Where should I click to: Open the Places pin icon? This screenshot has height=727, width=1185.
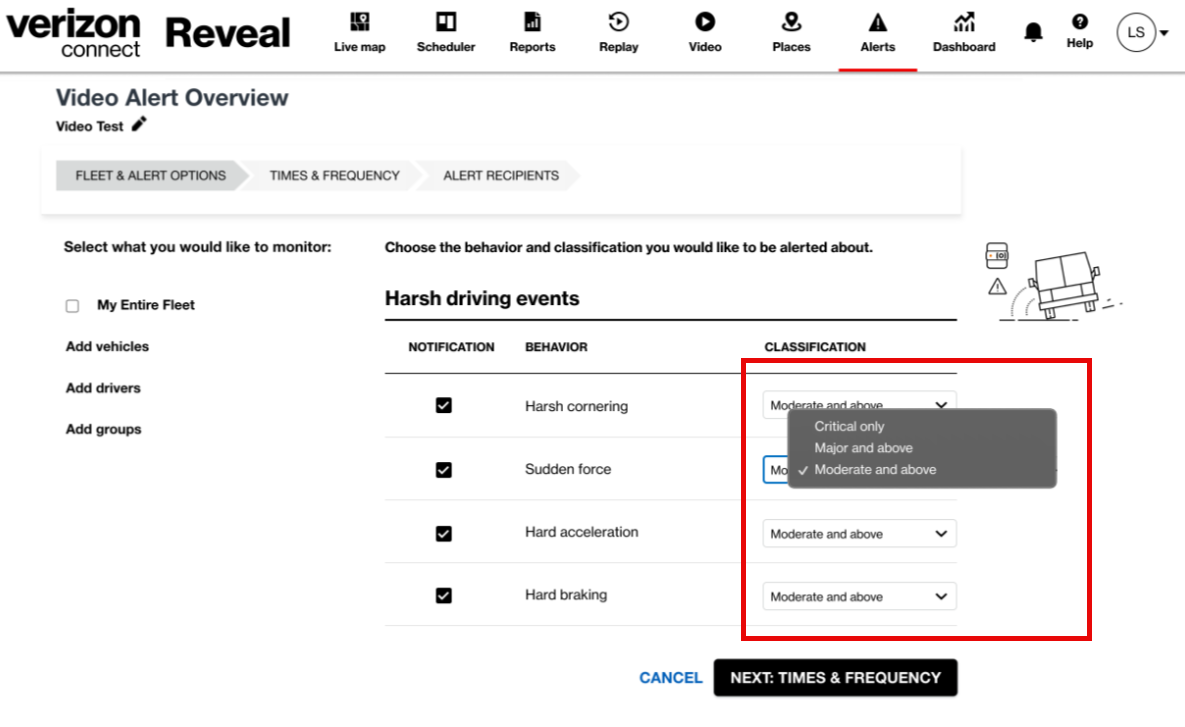pyautogui.click(x=791, y=22)
